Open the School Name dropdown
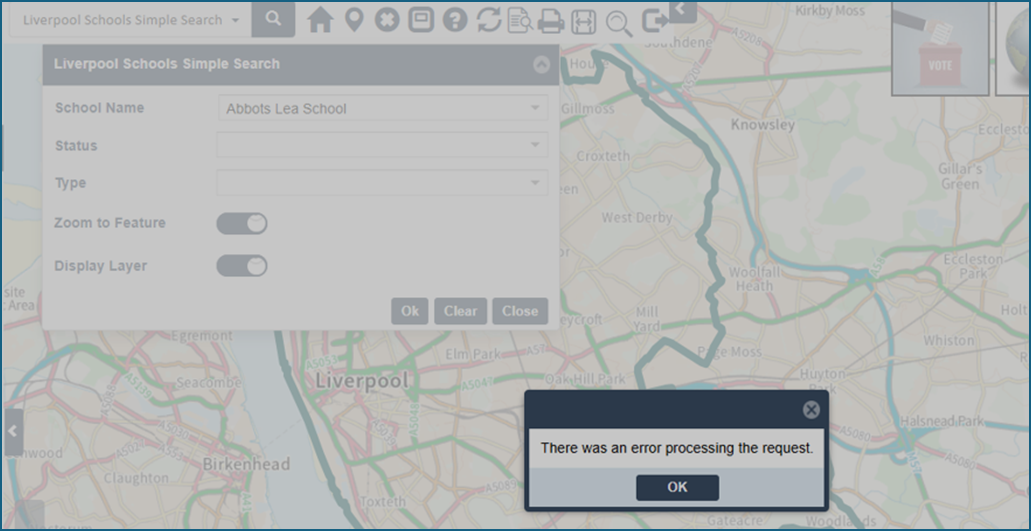 [383, 108]
